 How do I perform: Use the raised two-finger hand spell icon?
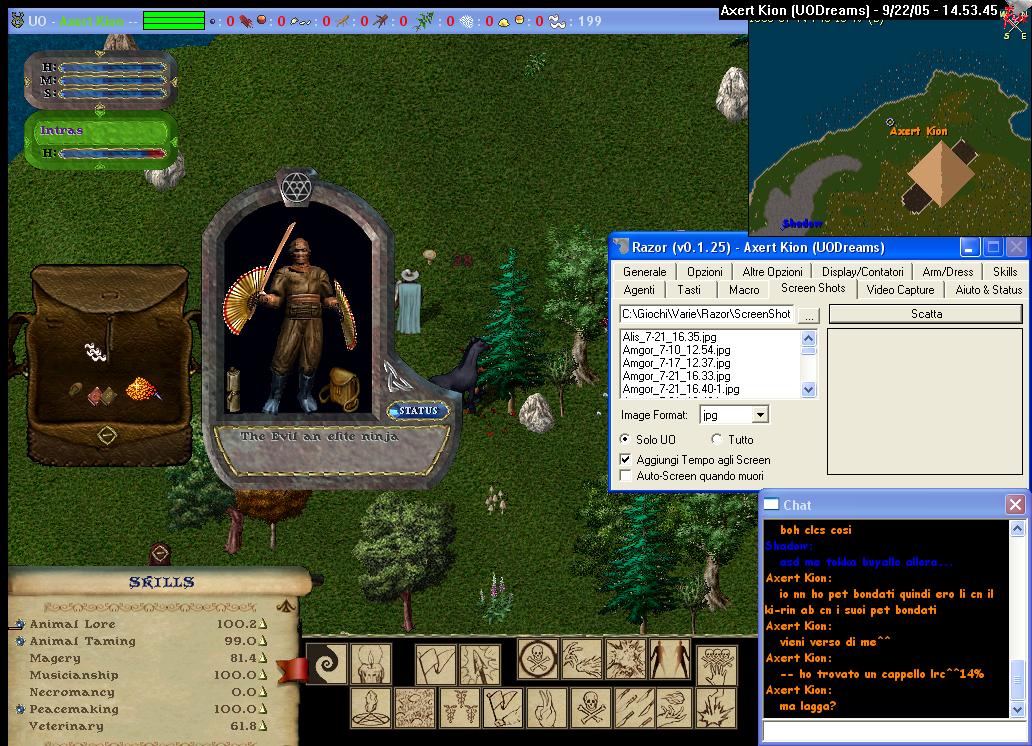(x=546, y=708)
